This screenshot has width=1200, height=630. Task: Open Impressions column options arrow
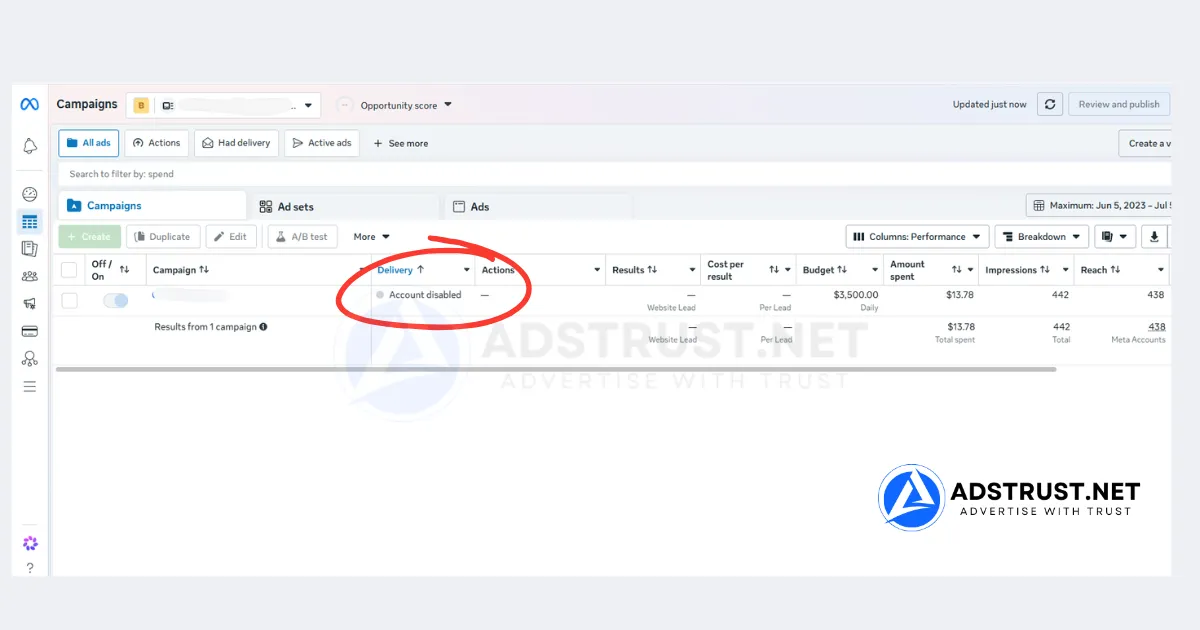[1066, 270]
